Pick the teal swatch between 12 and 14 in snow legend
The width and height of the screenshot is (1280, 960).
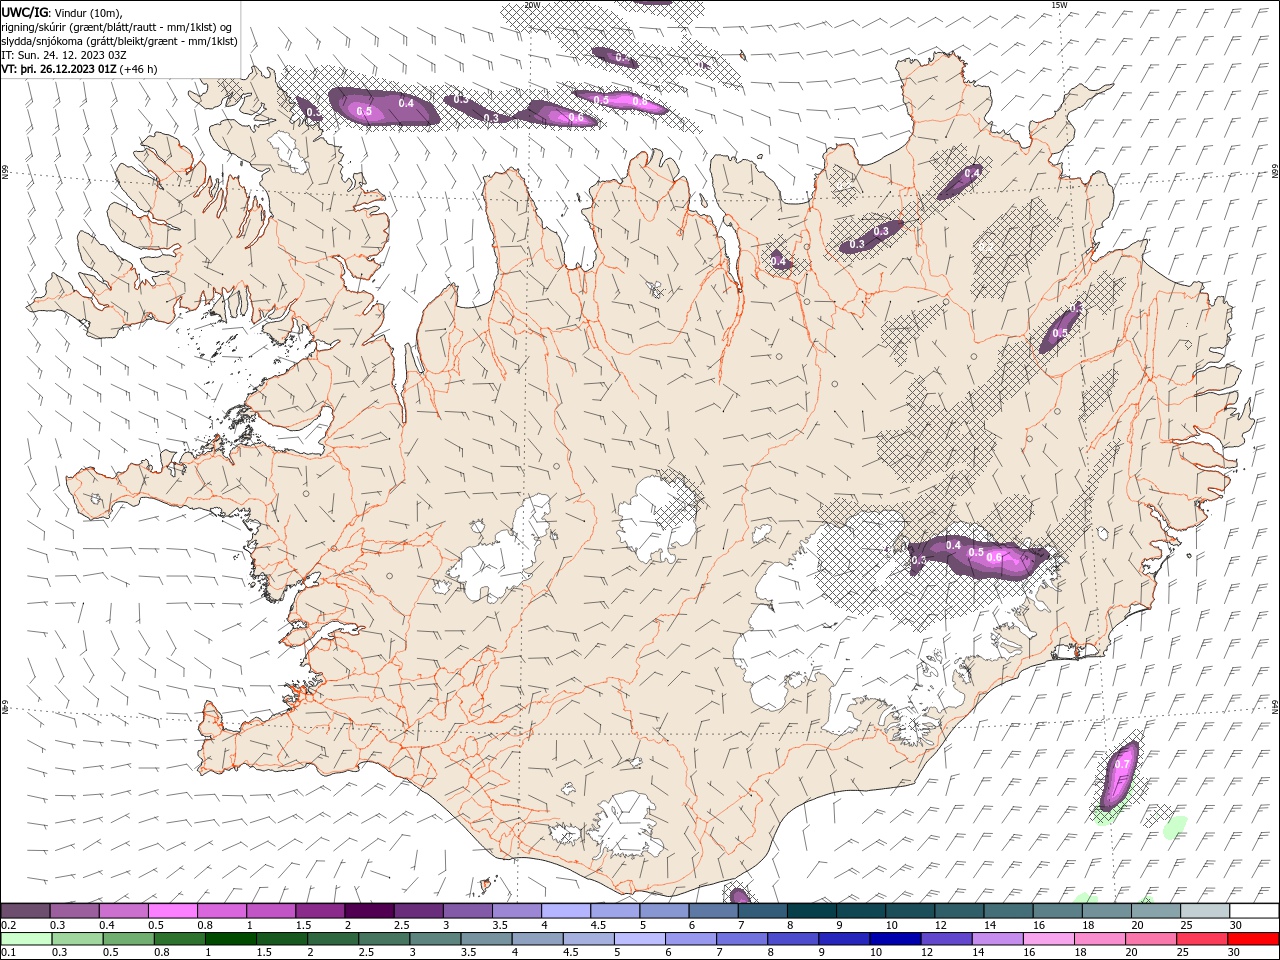(960, 910)
